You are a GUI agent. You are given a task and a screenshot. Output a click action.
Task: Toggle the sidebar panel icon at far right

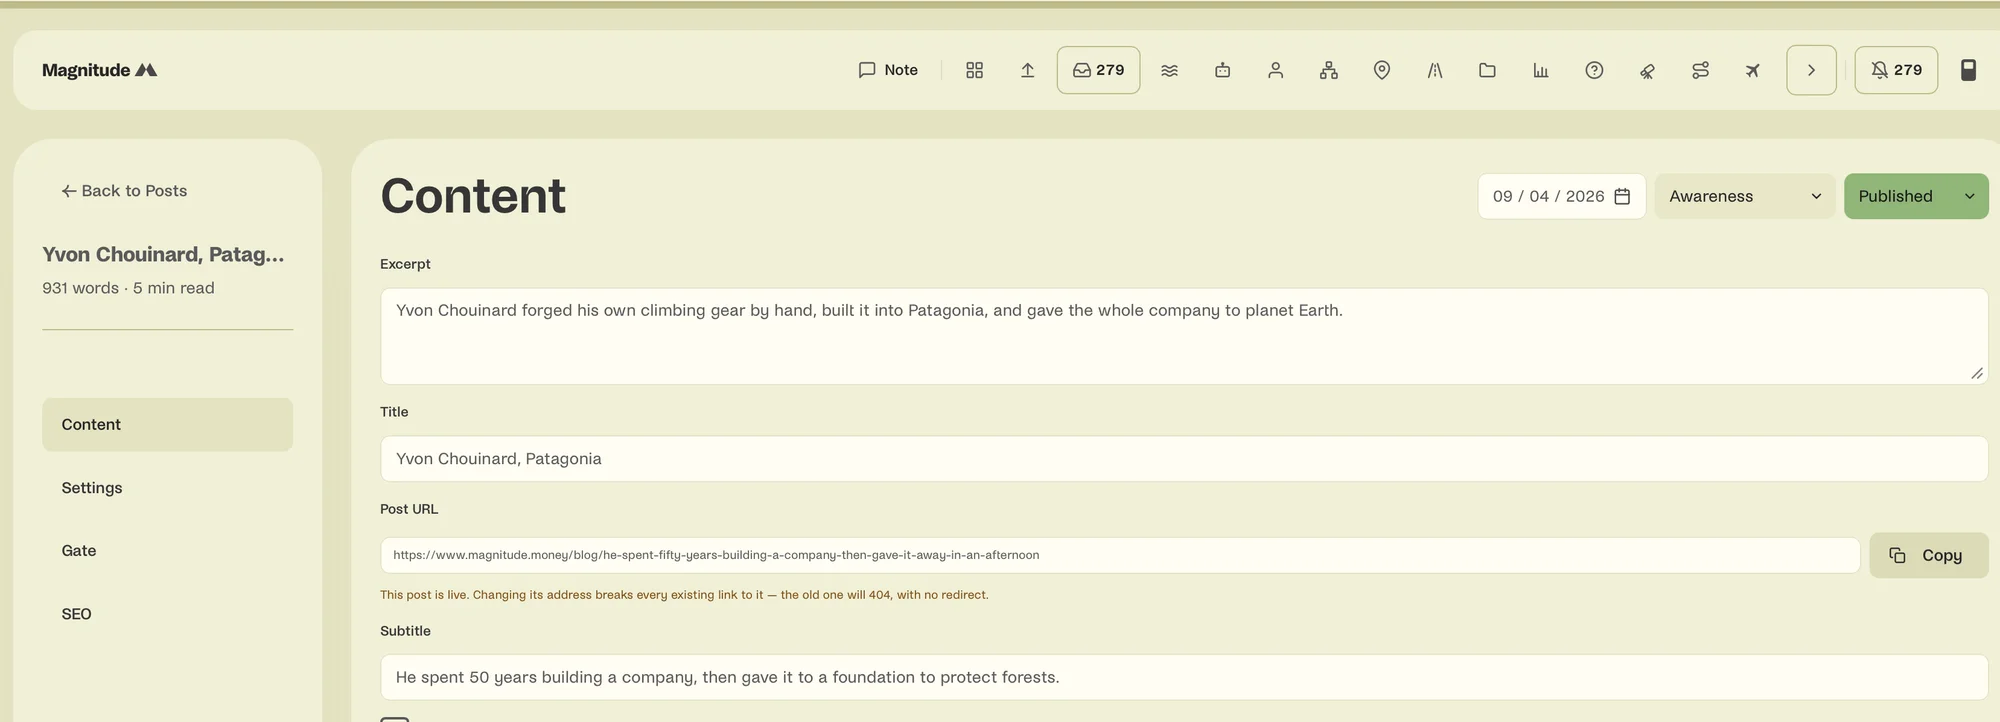[x=1967, y=70]
